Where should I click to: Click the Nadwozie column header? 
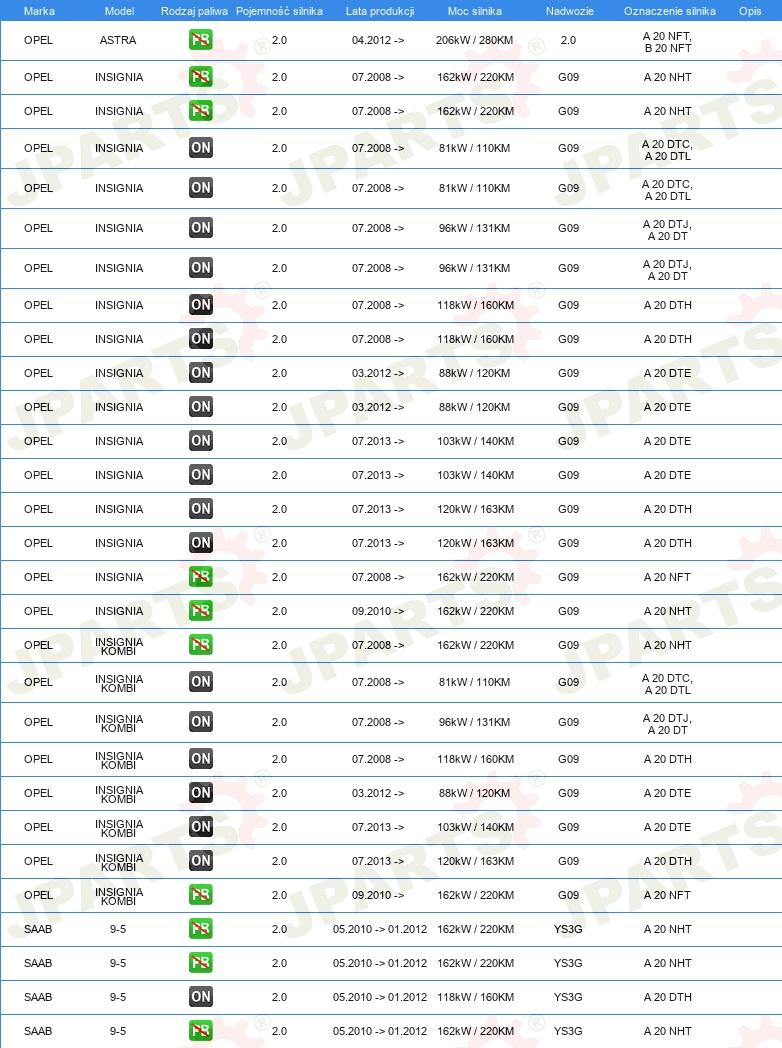569,11
